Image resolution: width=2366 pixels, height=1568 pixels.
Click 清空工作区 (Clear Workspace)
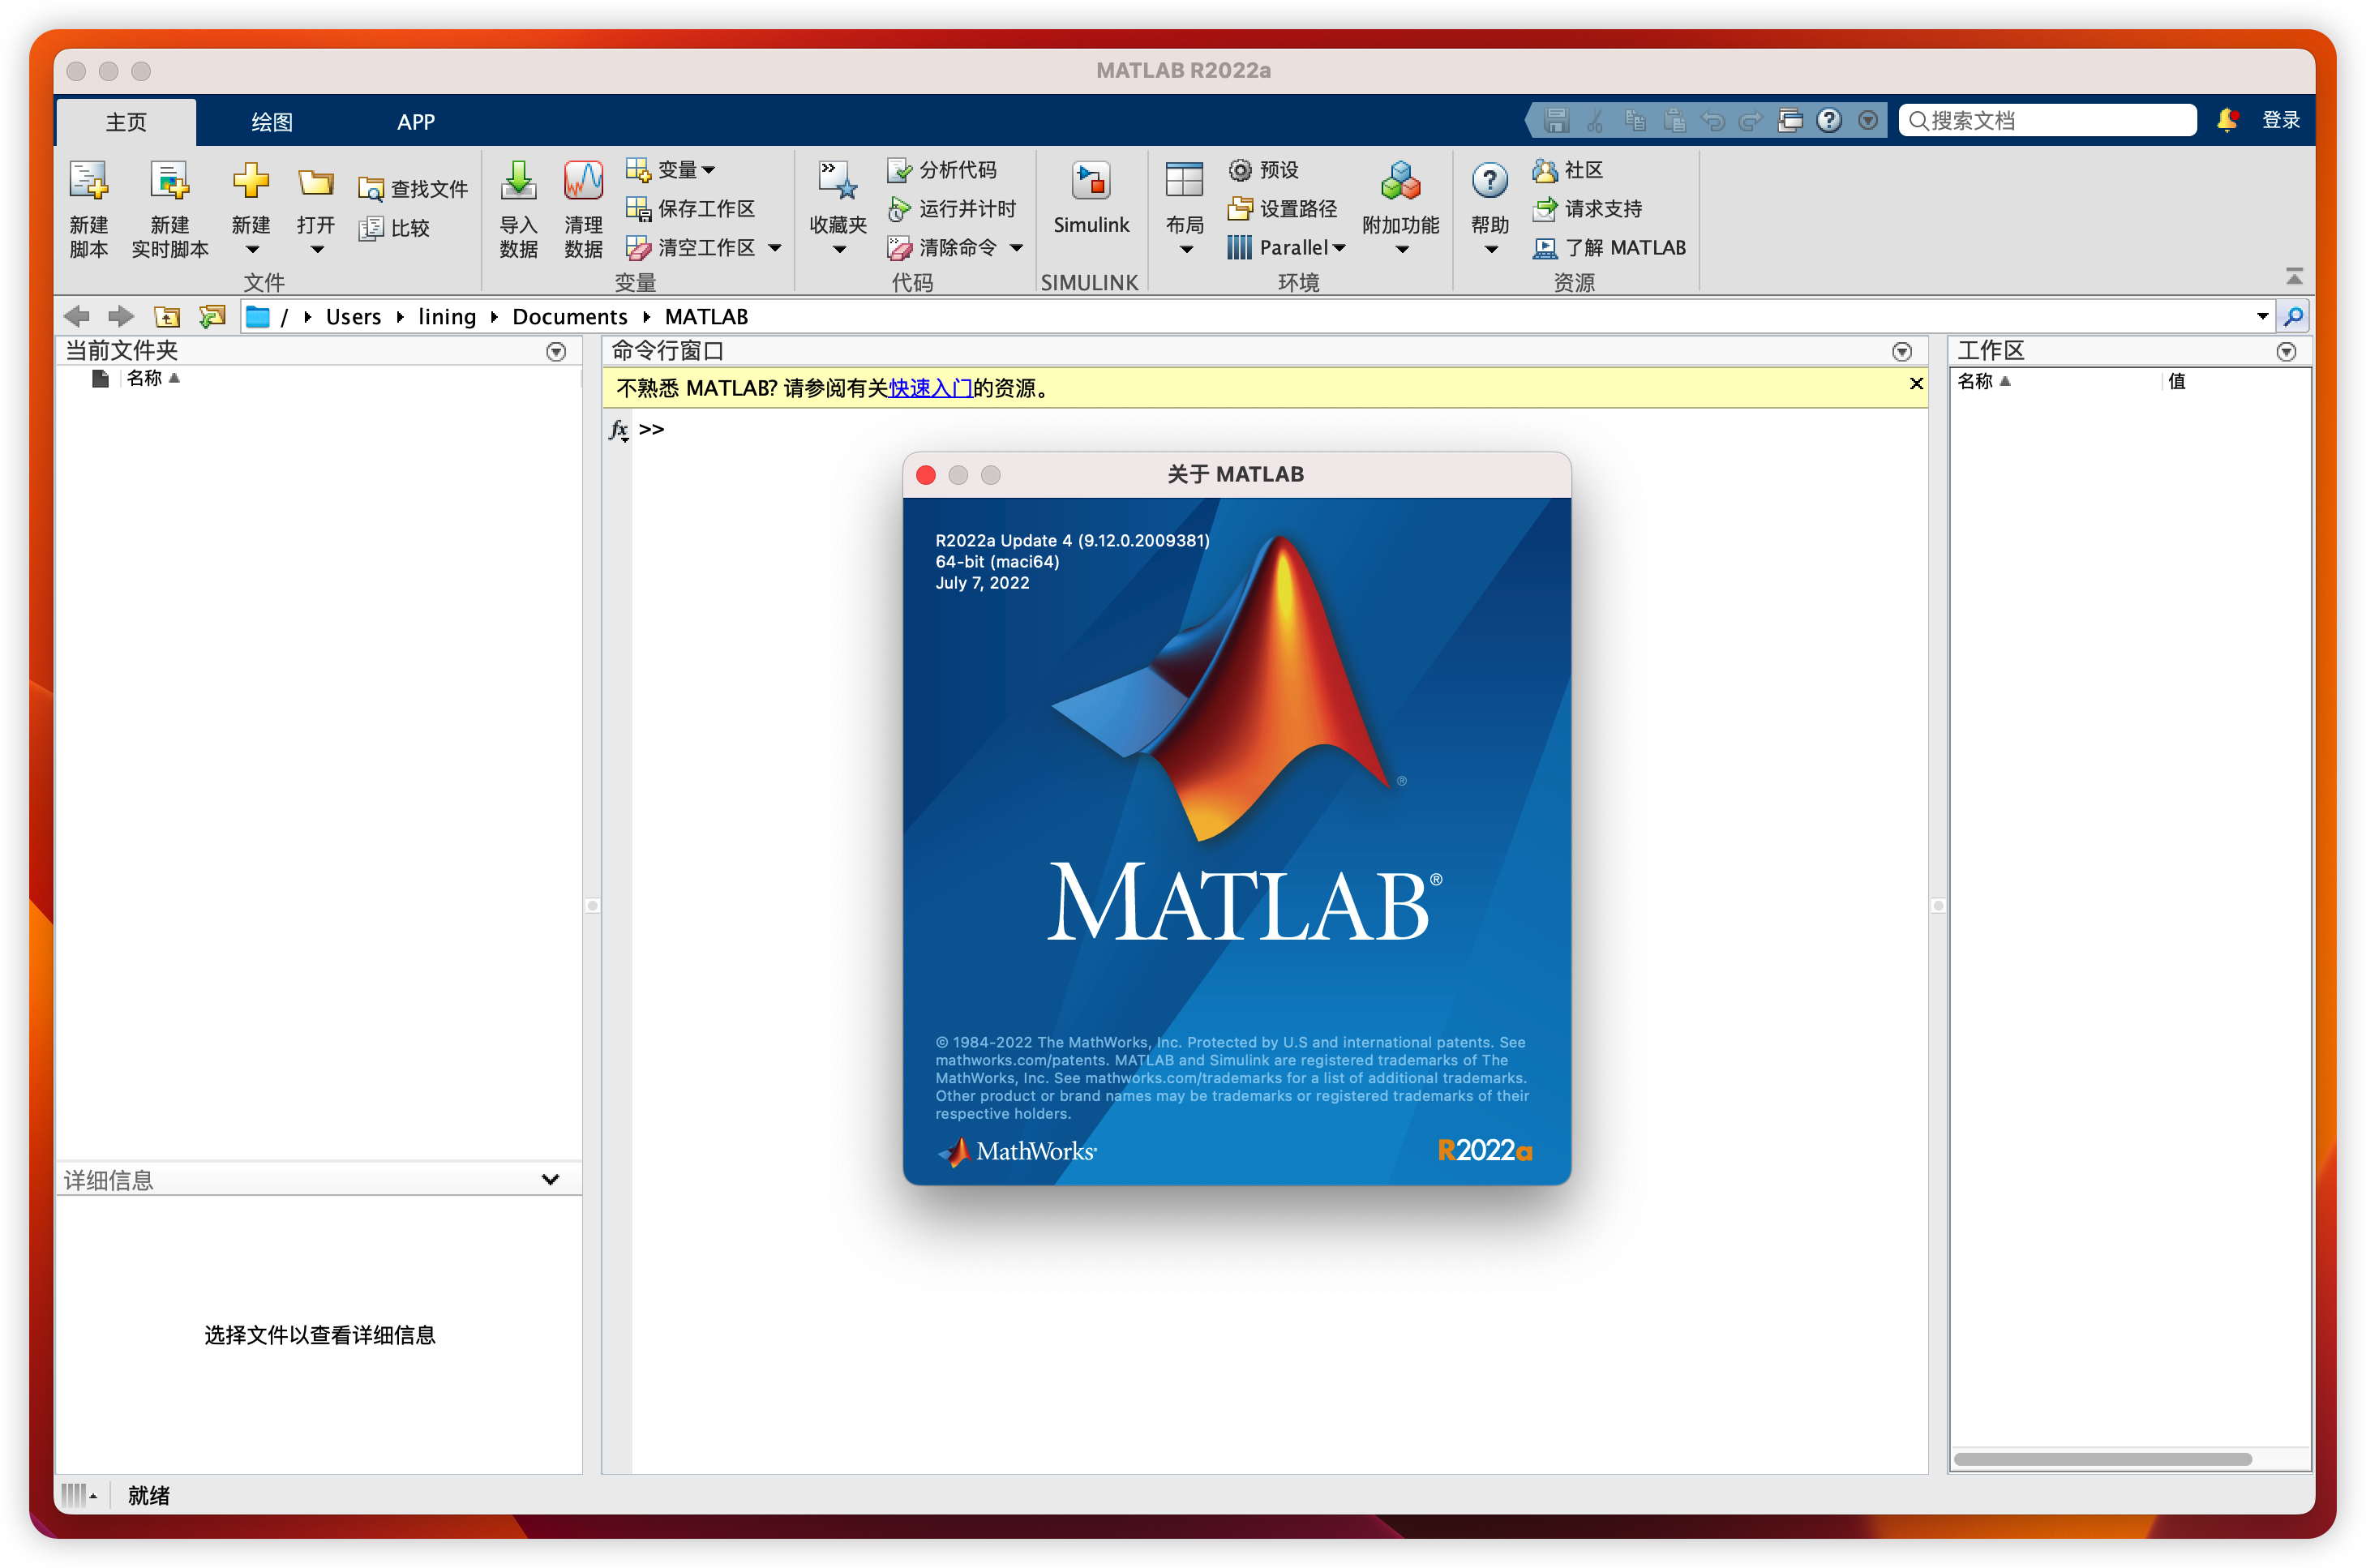[690, 247]
